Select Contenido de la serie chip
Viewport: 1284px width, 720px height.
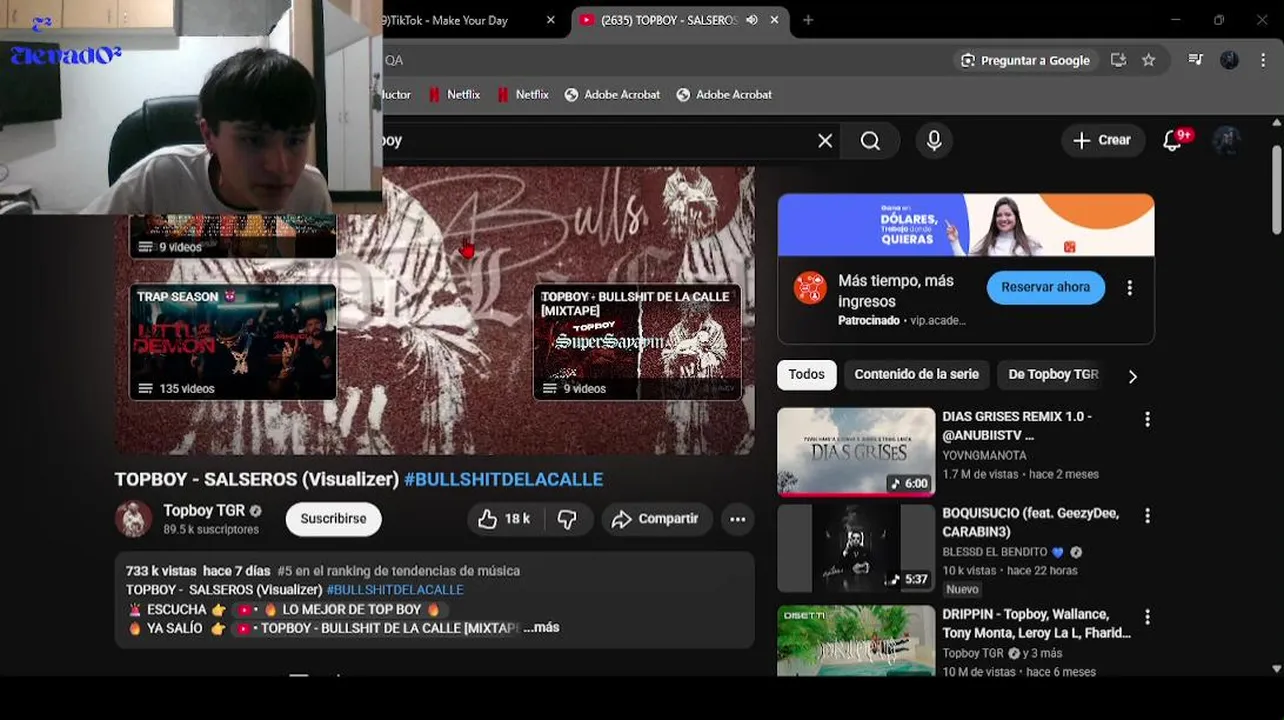[916, 375]
